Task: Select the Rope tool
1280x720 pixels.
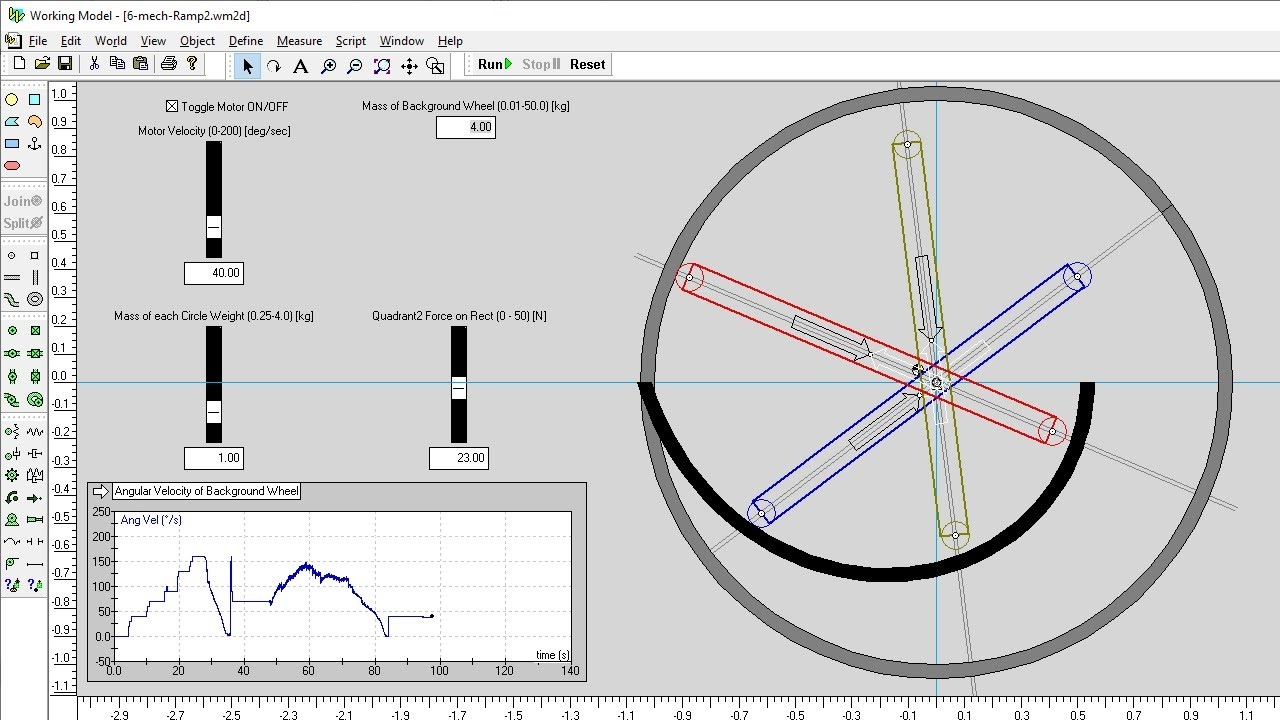Action: tap(12, 542)
